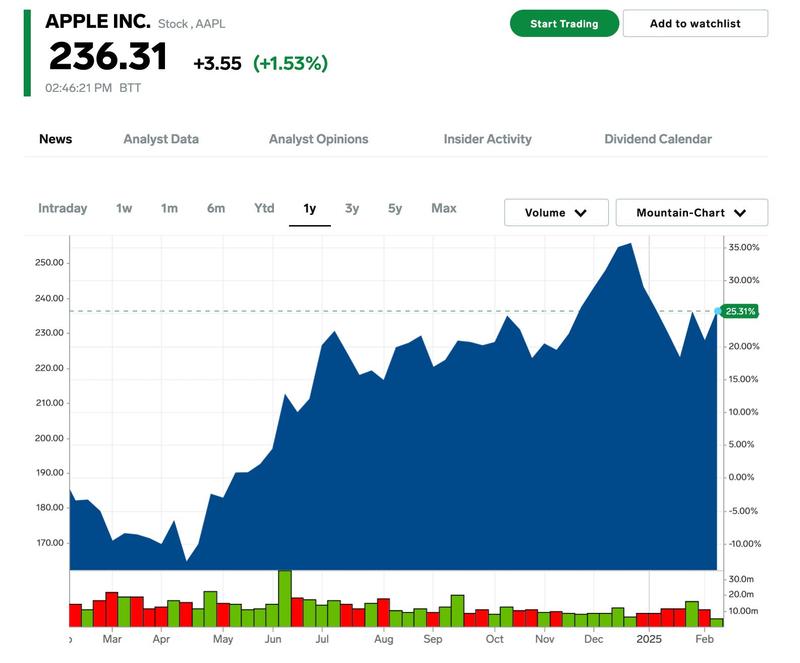This screenshot has width=800, height=663.
Task: Click the Start Trading button
Action: pos(564,23)
